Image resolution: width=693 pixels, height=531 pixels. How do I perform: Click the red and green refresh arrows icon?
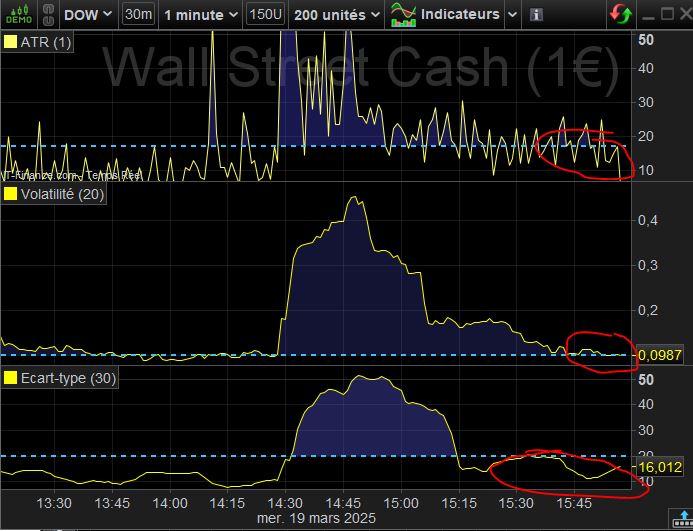coord(621,15)
